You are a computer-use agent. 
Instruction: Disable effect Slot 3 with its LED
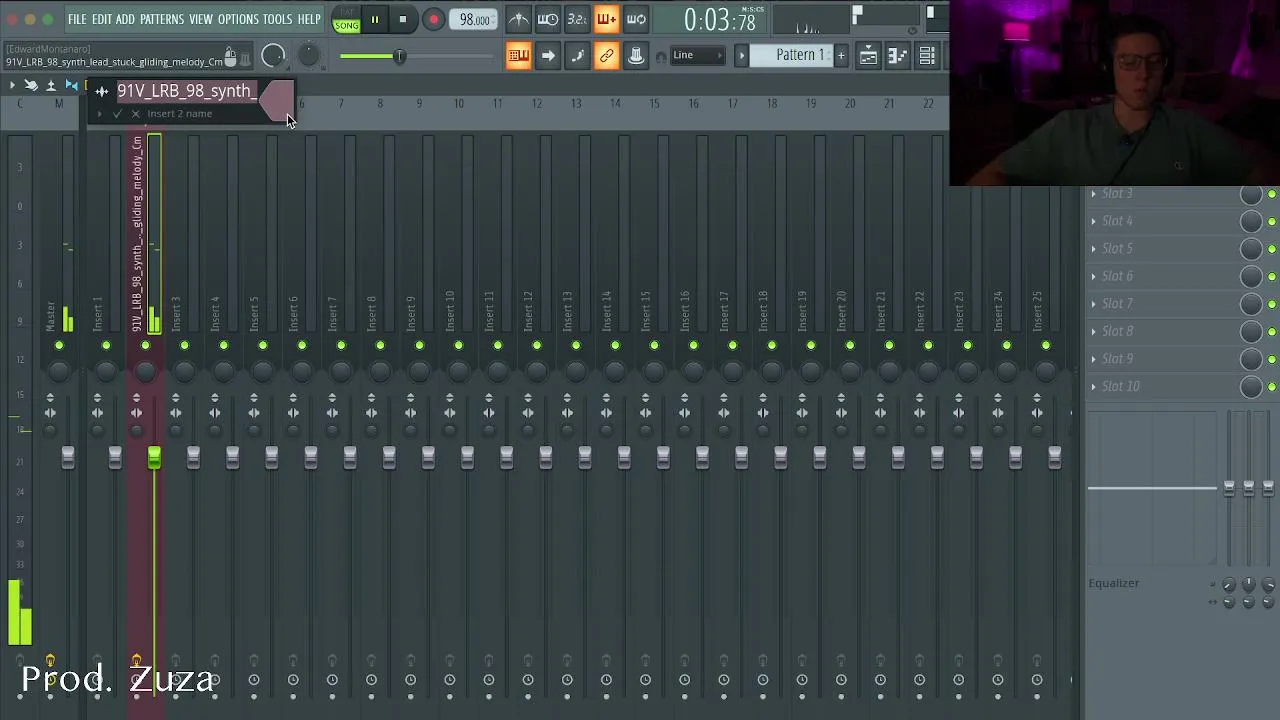point(1272,194)
